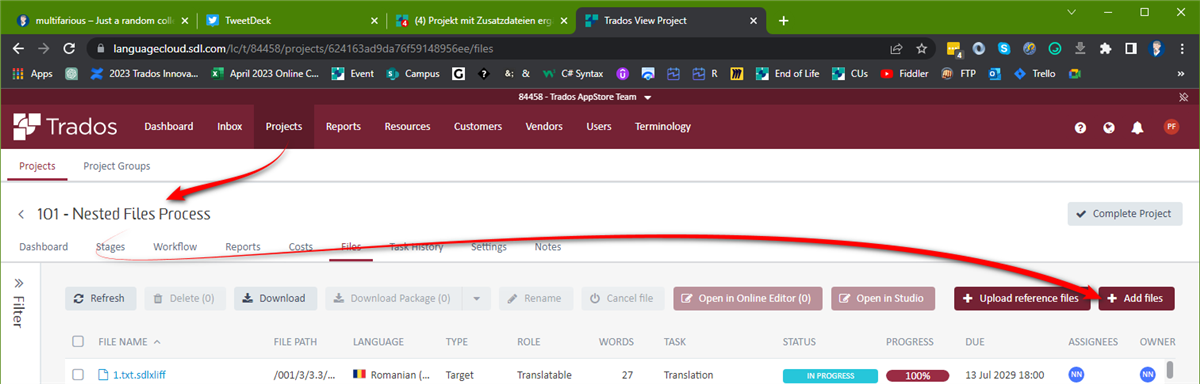Open the Resources menu item

[407, 126]
